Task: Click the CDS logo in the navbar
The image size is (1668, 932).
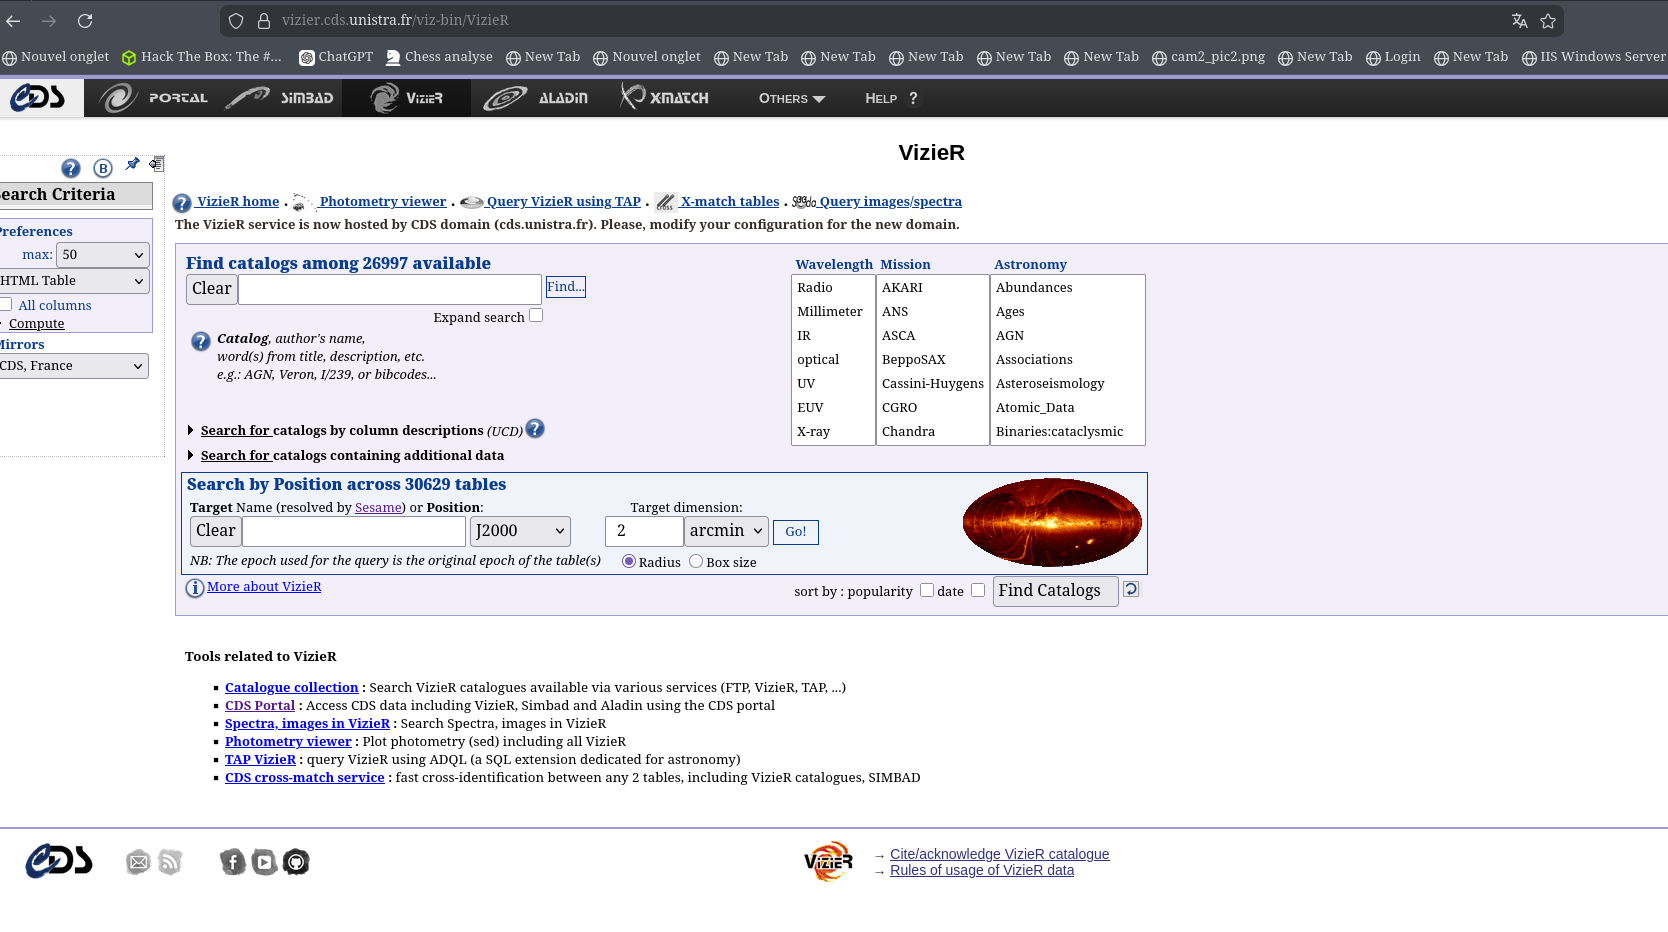Action: pos(38,98)
